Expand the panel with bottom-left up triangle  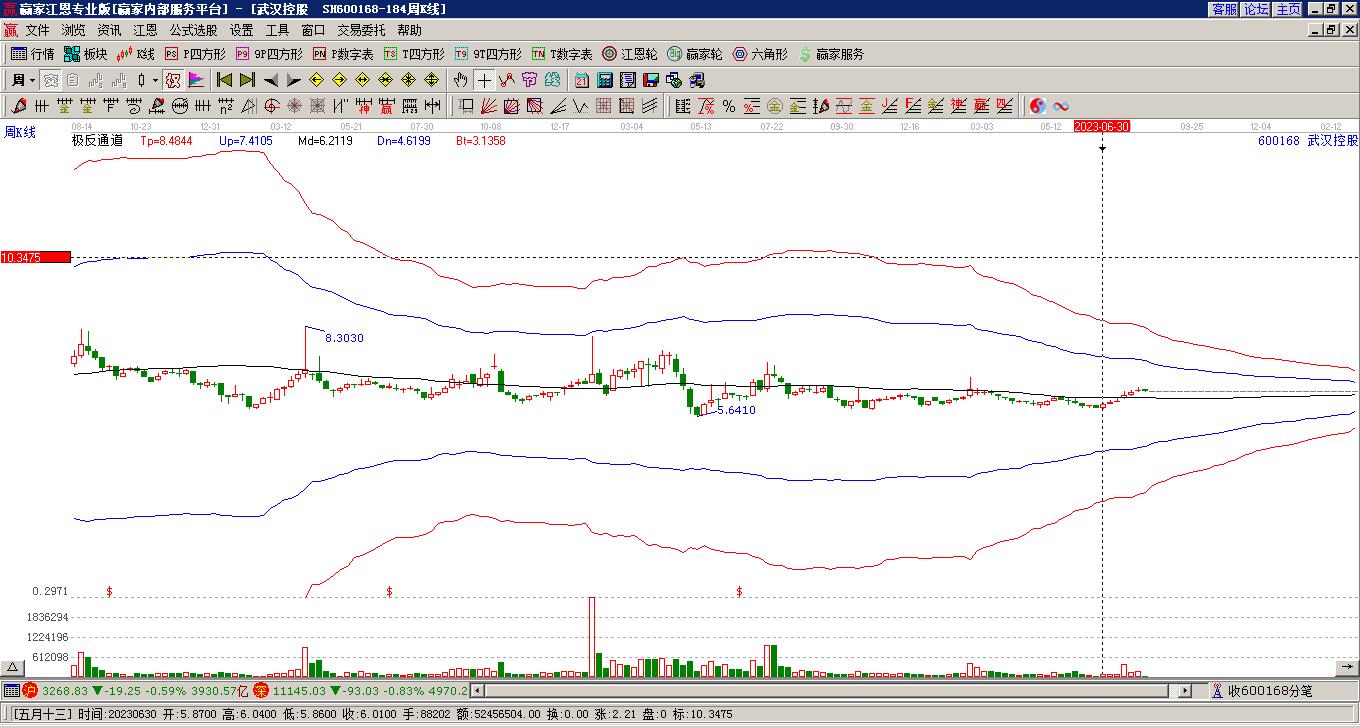pyautogui.click(x=12, y=668)
